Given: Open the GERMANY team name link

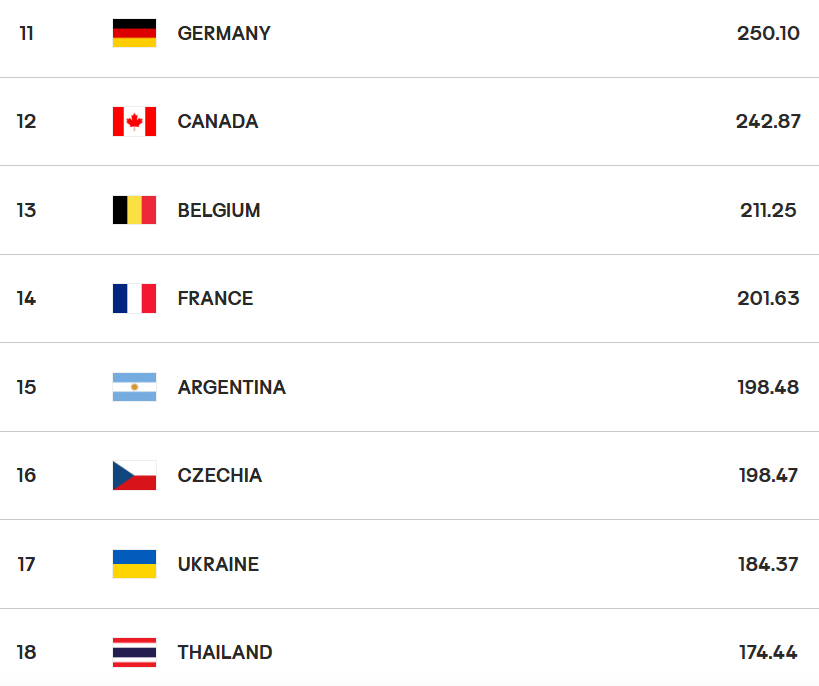Looking at the screenshot, I should 224,33.
